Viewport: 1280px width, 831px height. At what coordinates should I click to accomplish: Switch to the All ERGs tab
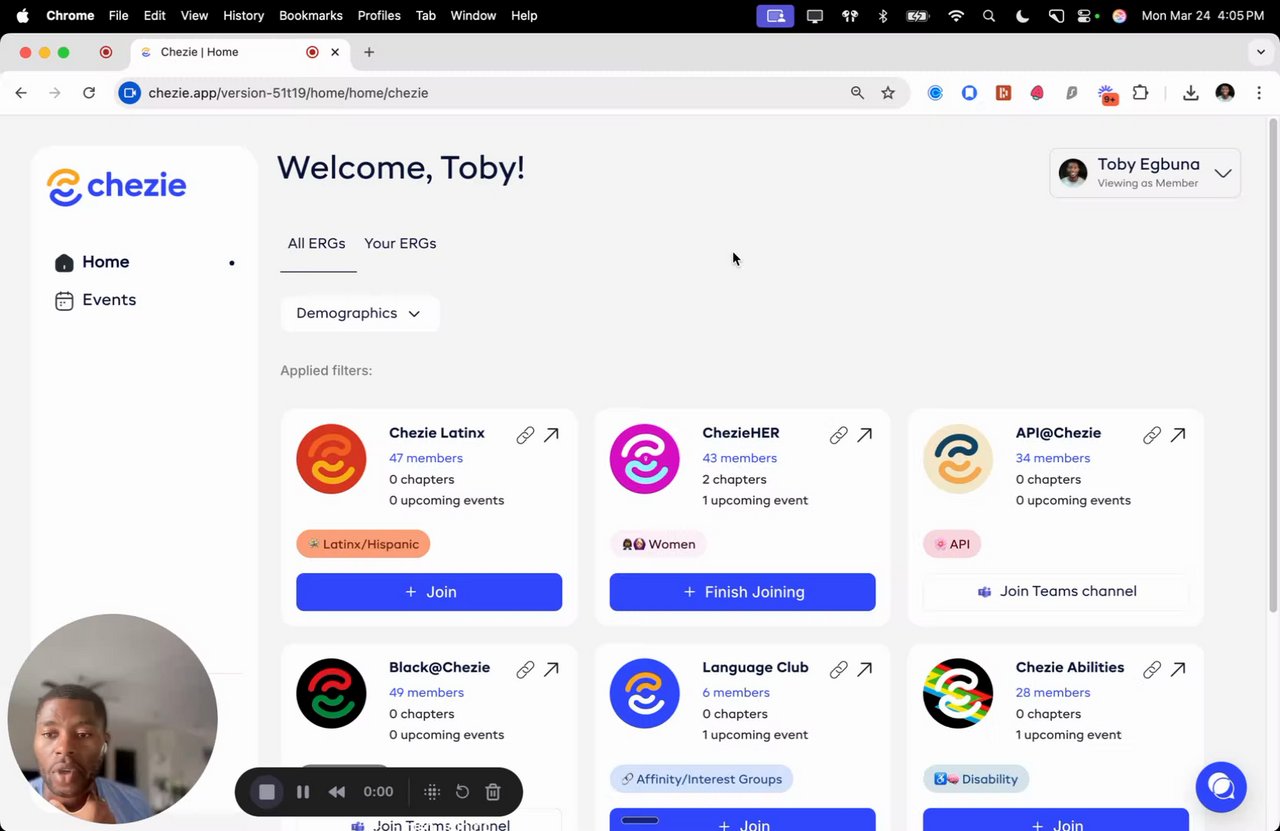coord(317,243)
